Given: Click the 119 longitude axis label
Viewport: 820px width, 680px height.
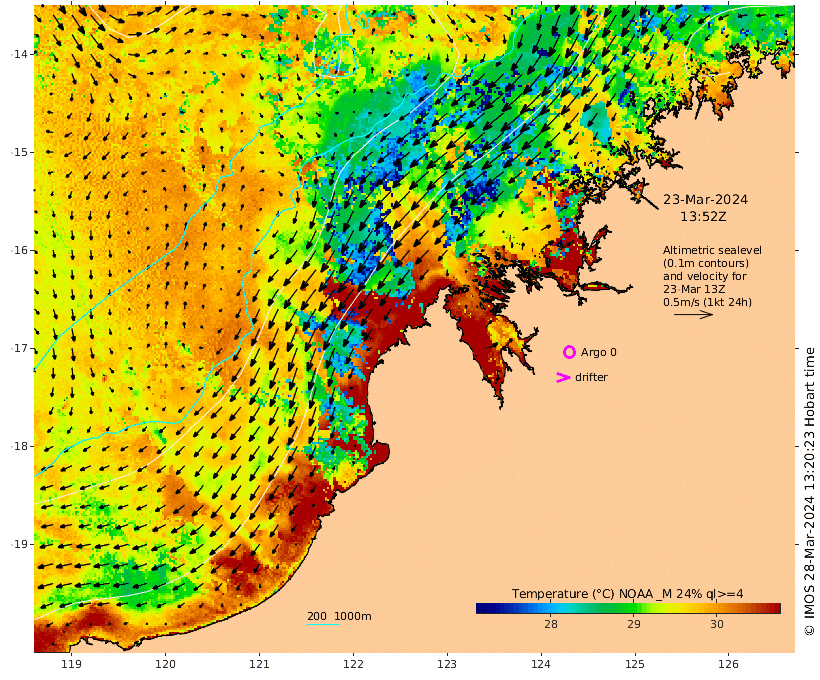Looking at the screenshot, I should pyautogui.click(x=72, y=664).
